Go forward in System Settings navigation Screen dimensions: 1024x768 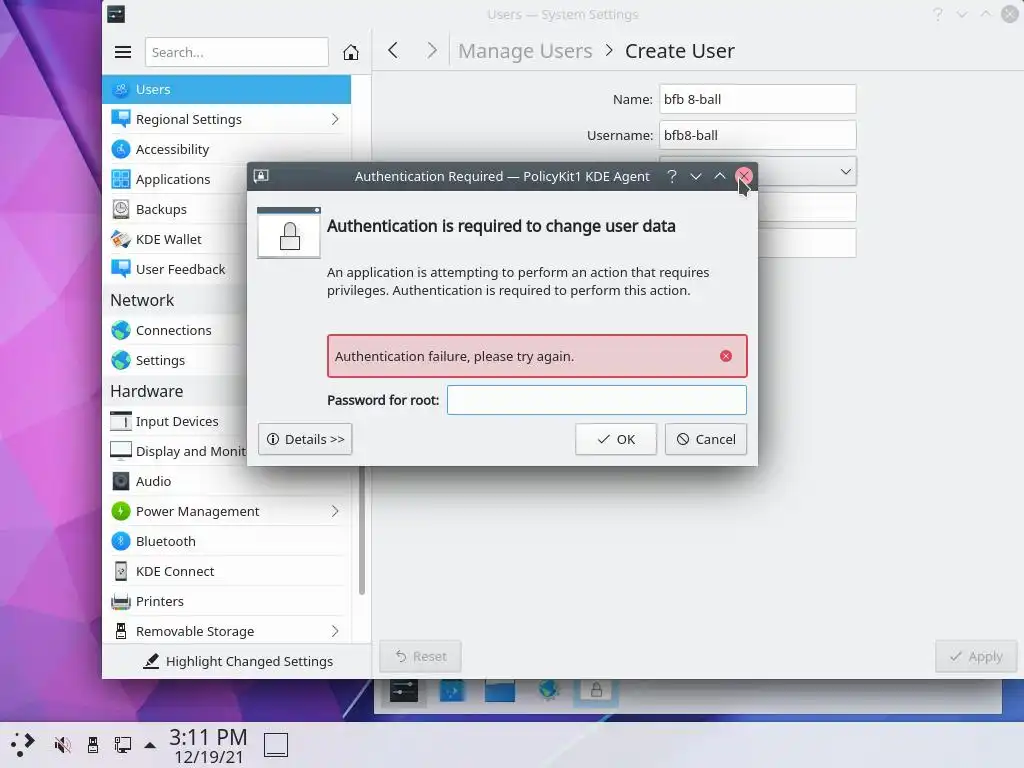click(432, 50)
